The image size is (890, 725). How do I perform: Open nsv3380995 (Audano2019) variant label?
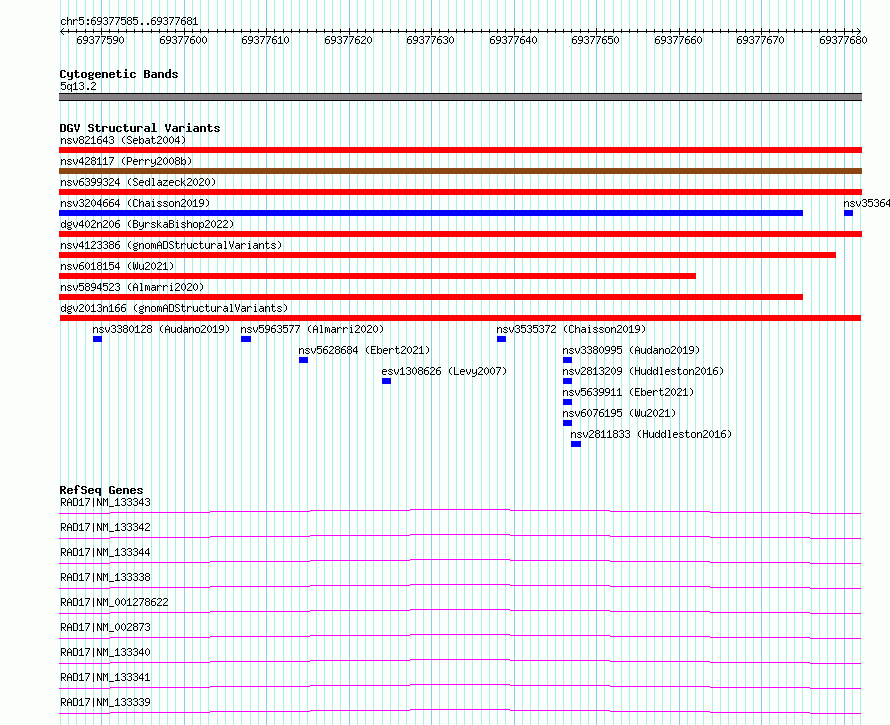point(631,350)
